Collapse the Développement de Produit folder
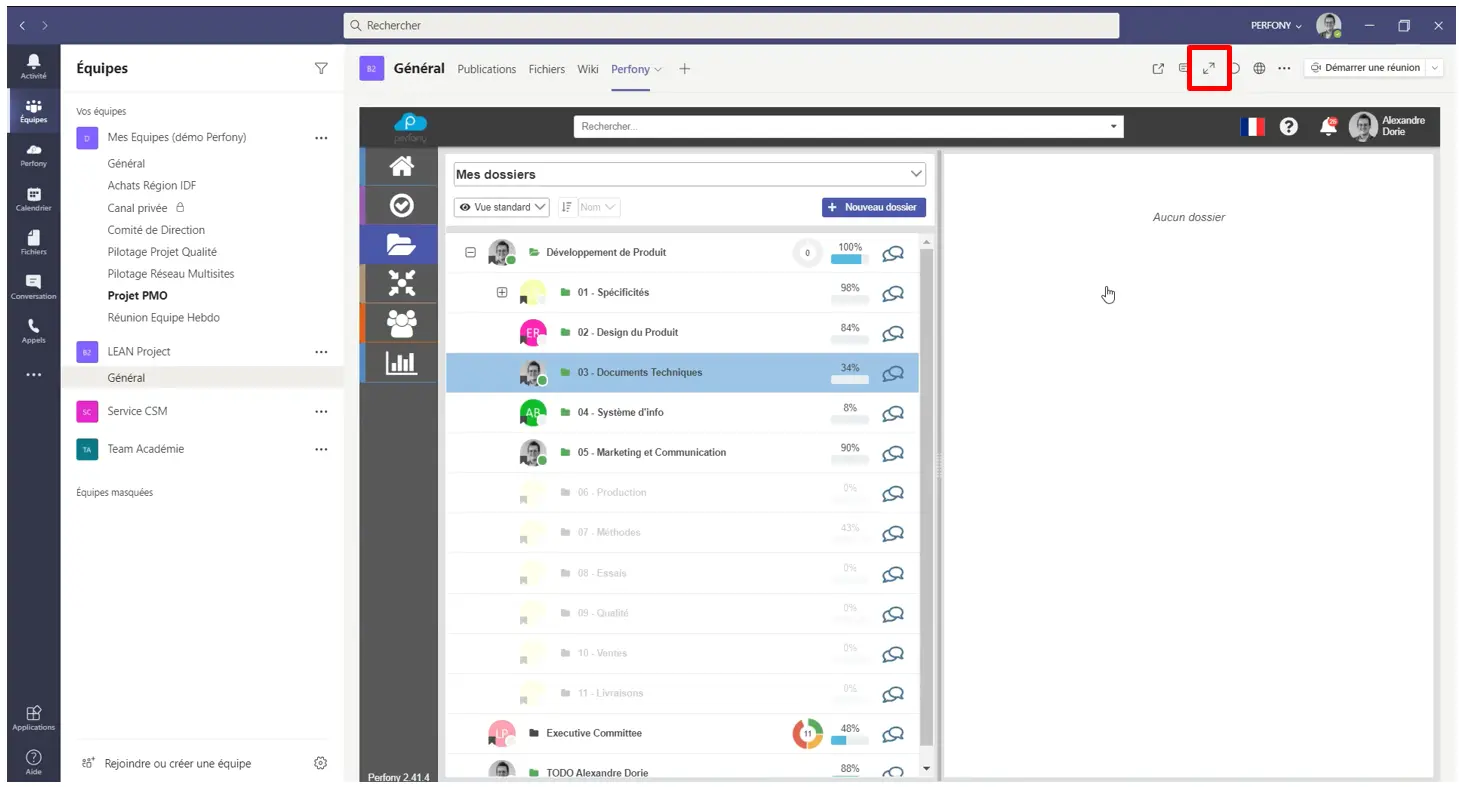The image size is (1459, 787). [x=470, y=253]
